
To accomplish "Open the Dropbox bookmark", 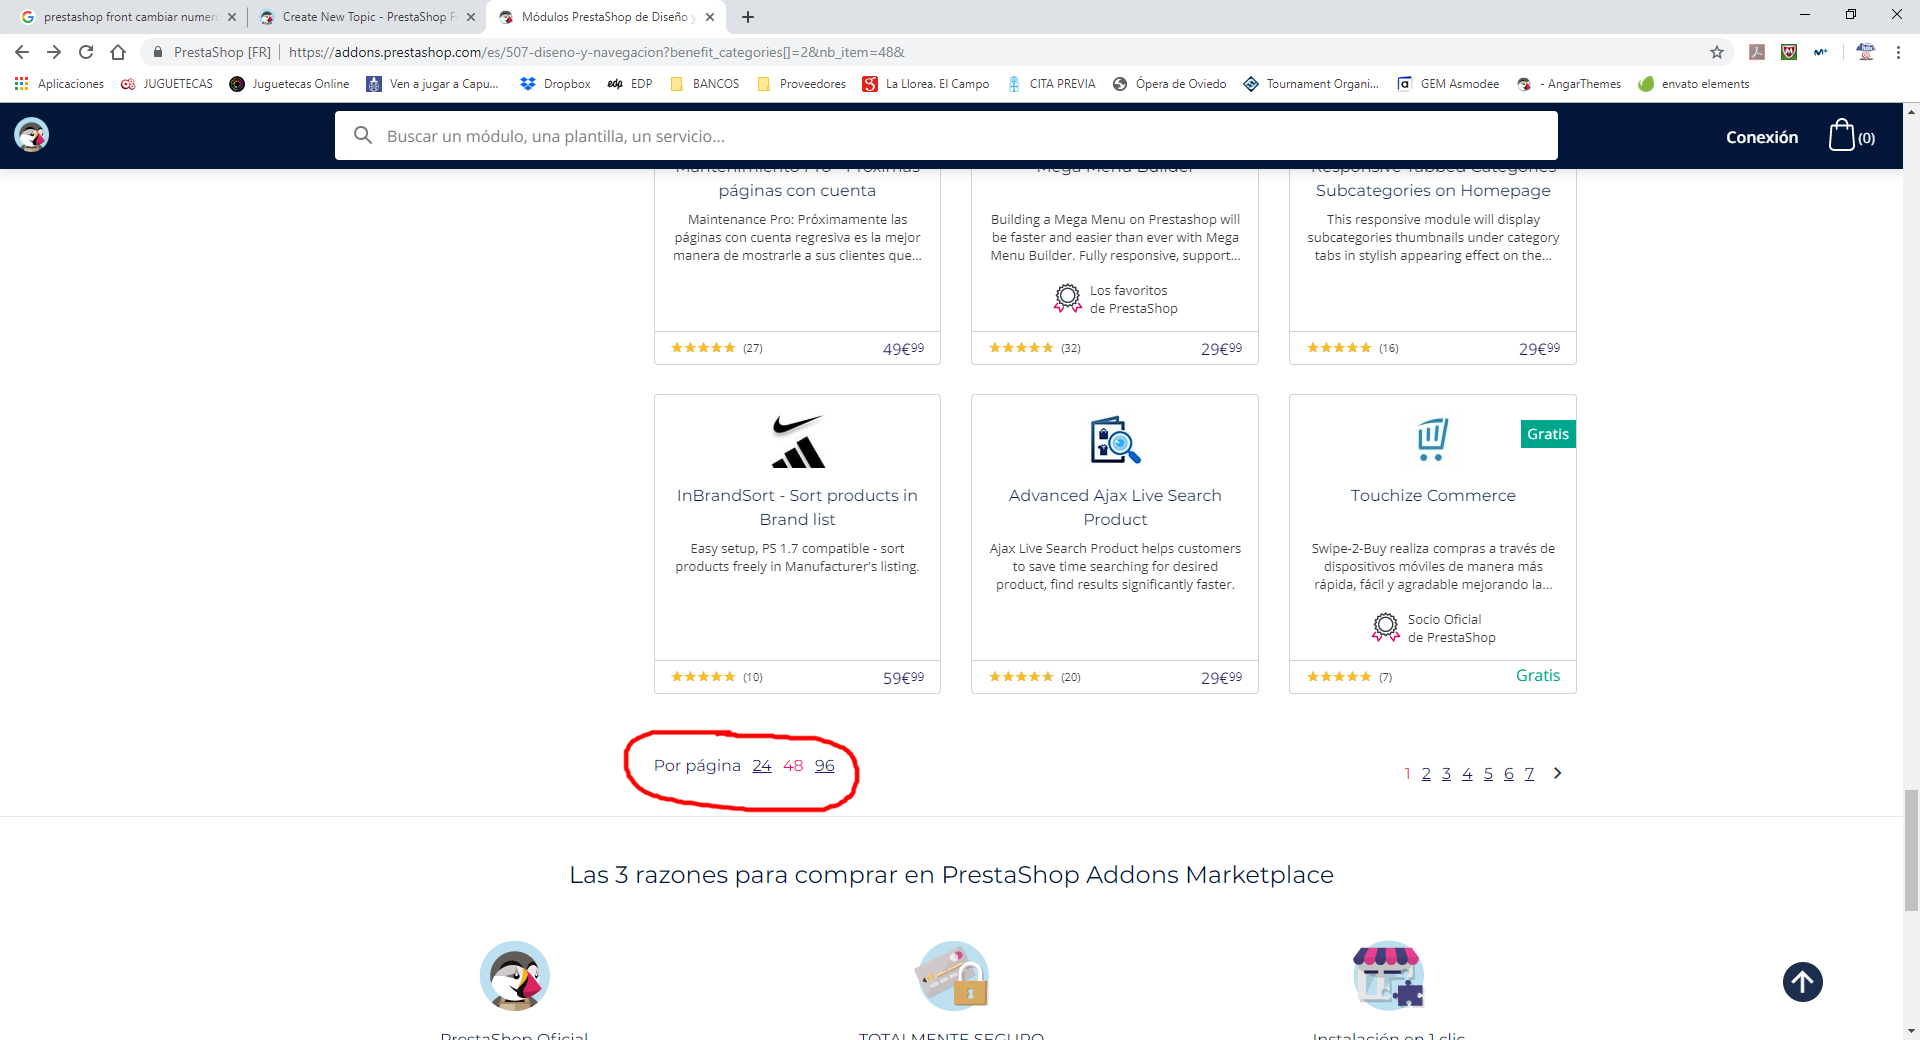I will click(x=555, y=84).
